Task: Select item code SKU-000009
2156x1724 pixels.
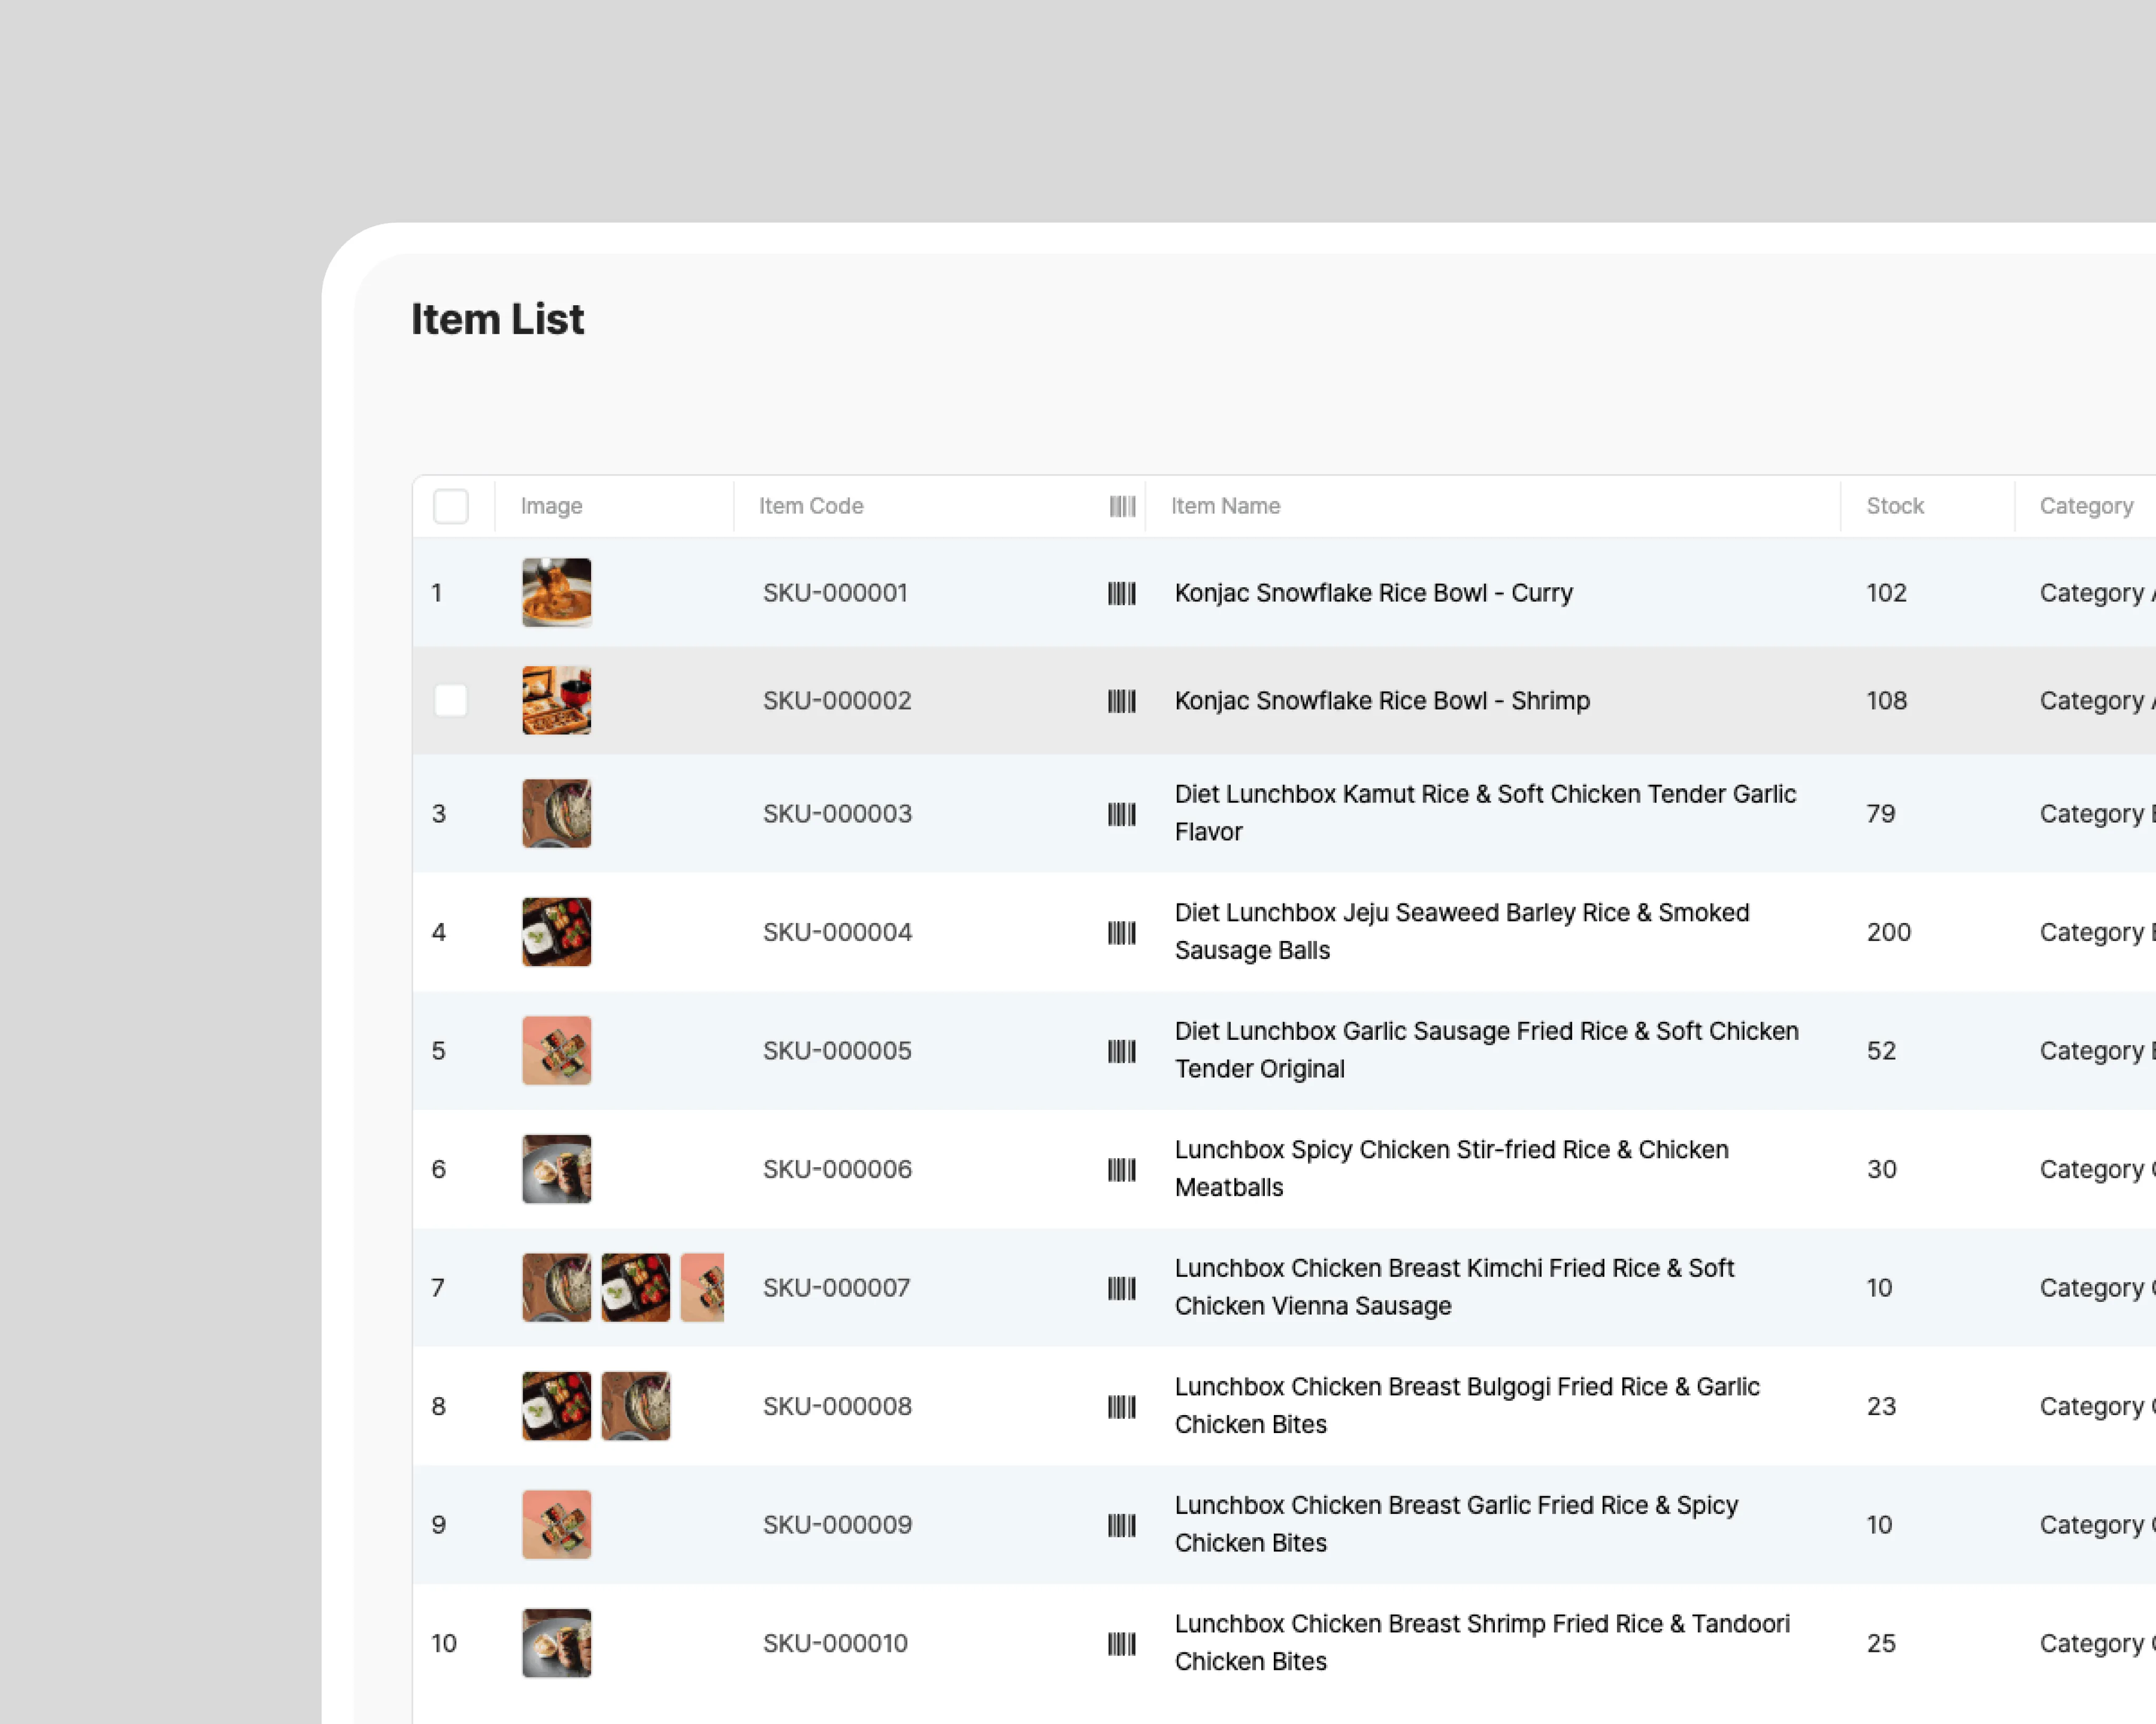Action: coord(838,1525)
